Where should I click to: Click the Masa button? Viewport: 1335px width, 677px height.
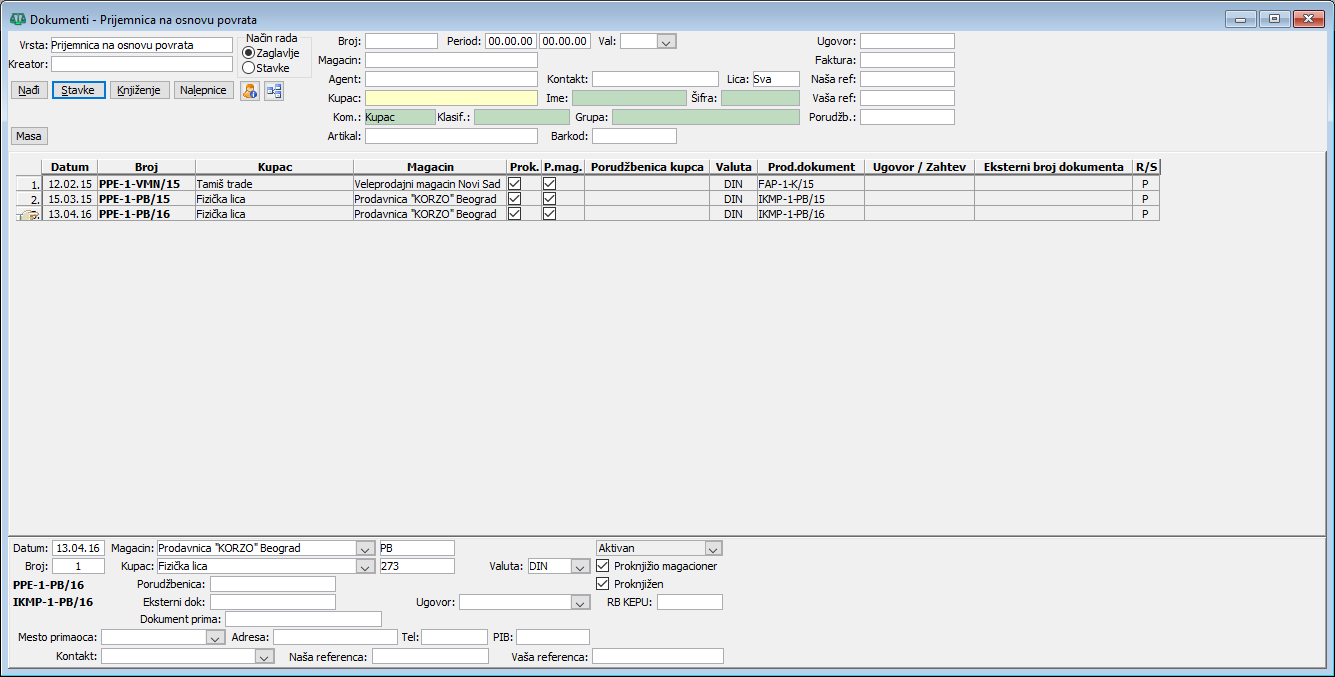30,136
